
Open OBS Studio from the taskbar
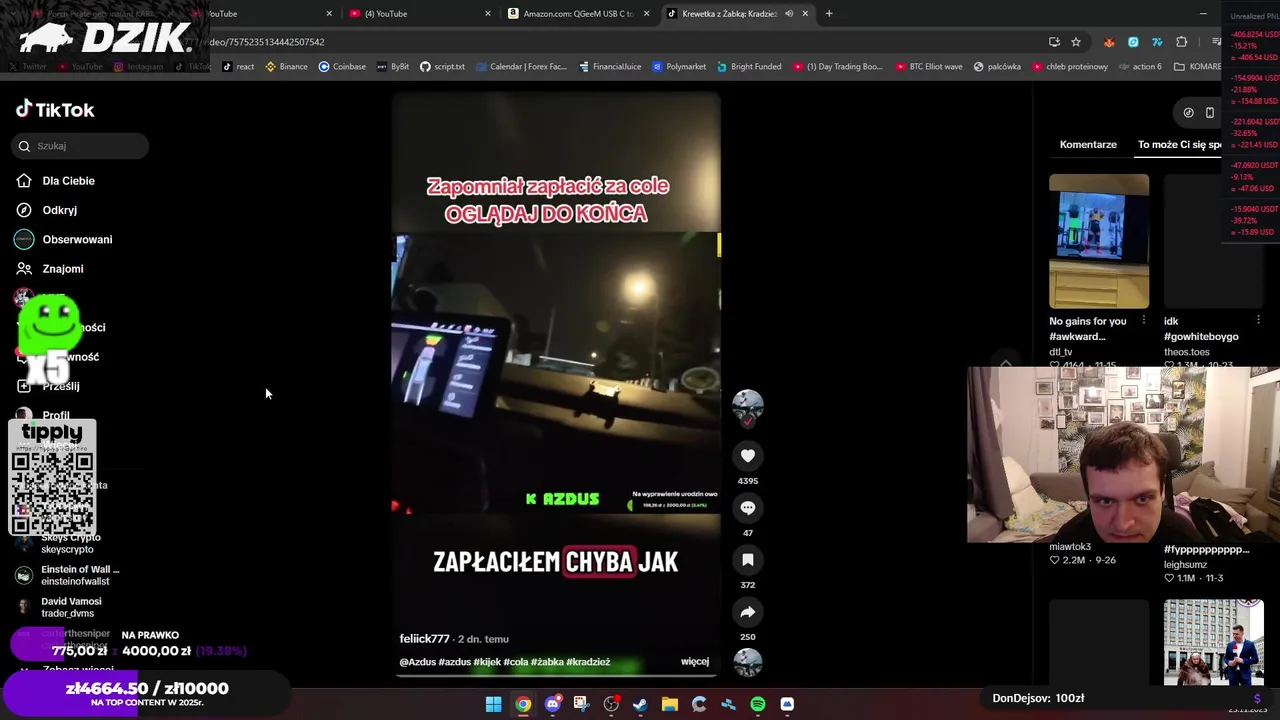pos(611,704)
